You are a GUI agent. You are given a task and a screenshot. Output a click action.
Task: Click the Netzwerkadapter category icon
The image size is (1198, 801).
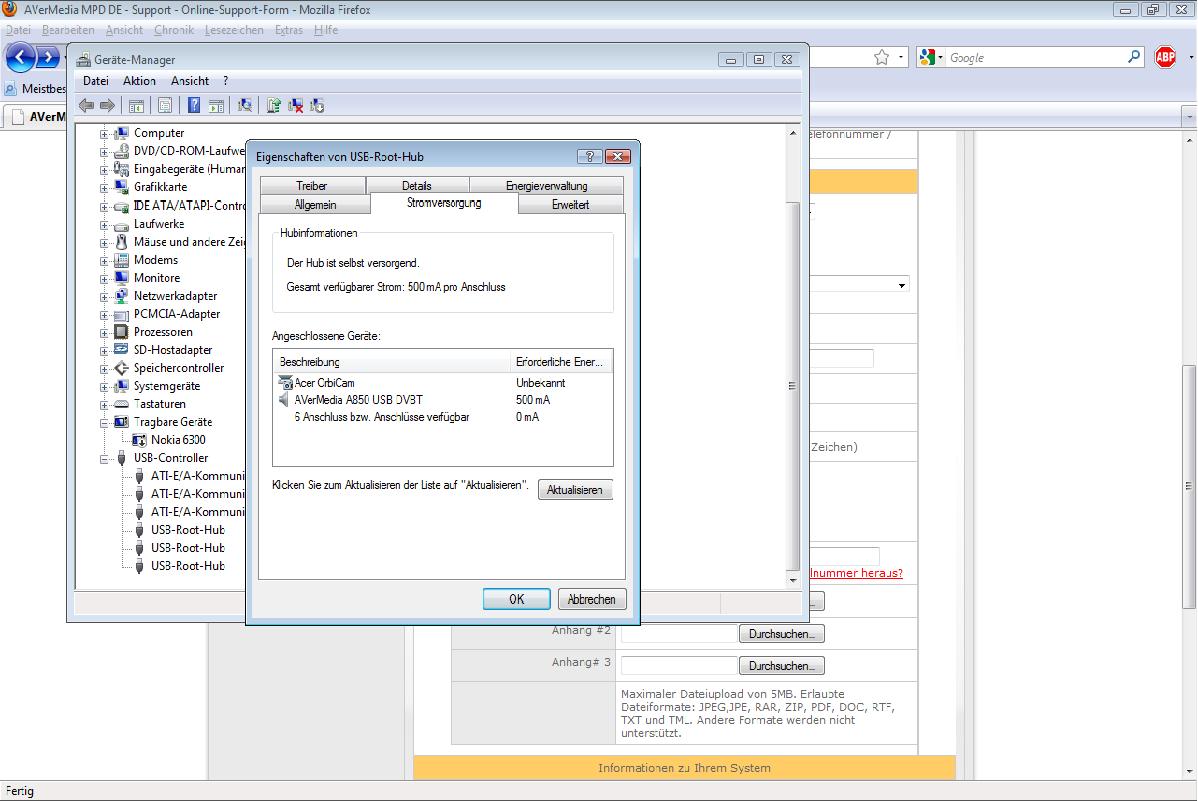[x=121, y=296]
